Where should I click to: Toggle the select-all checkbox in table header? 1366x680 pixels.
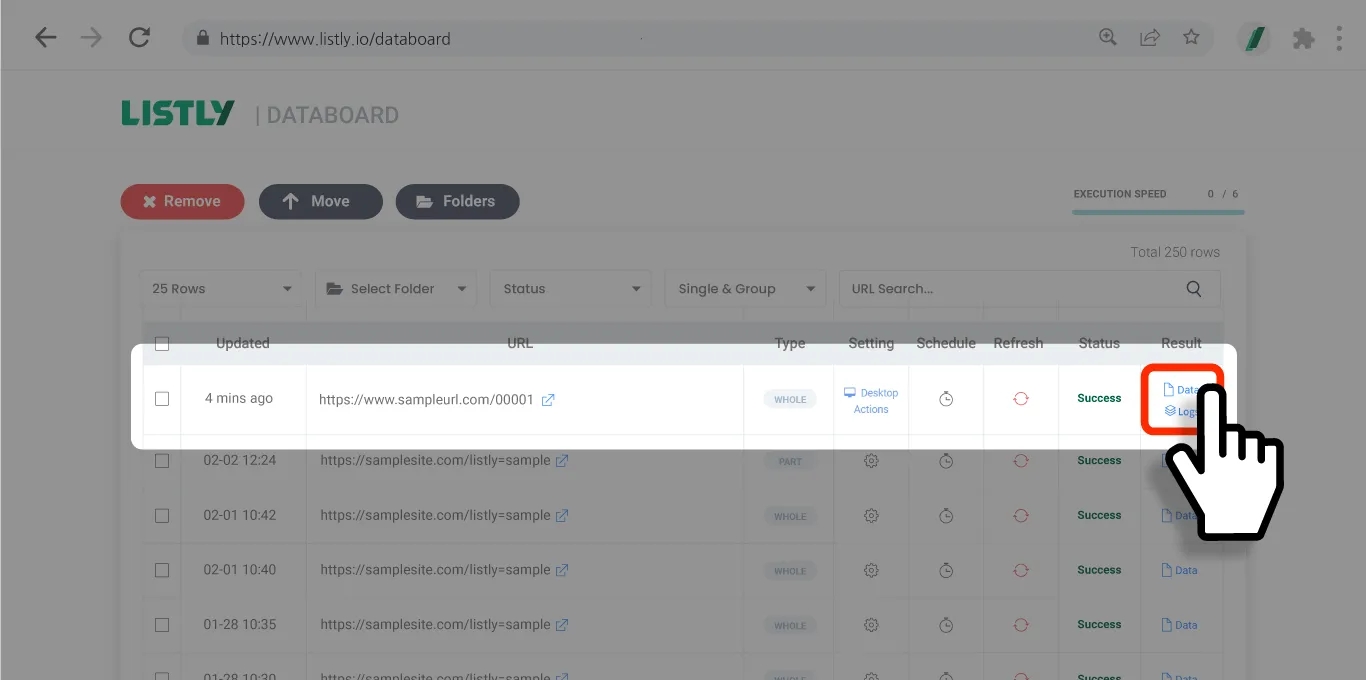(162, 344)
